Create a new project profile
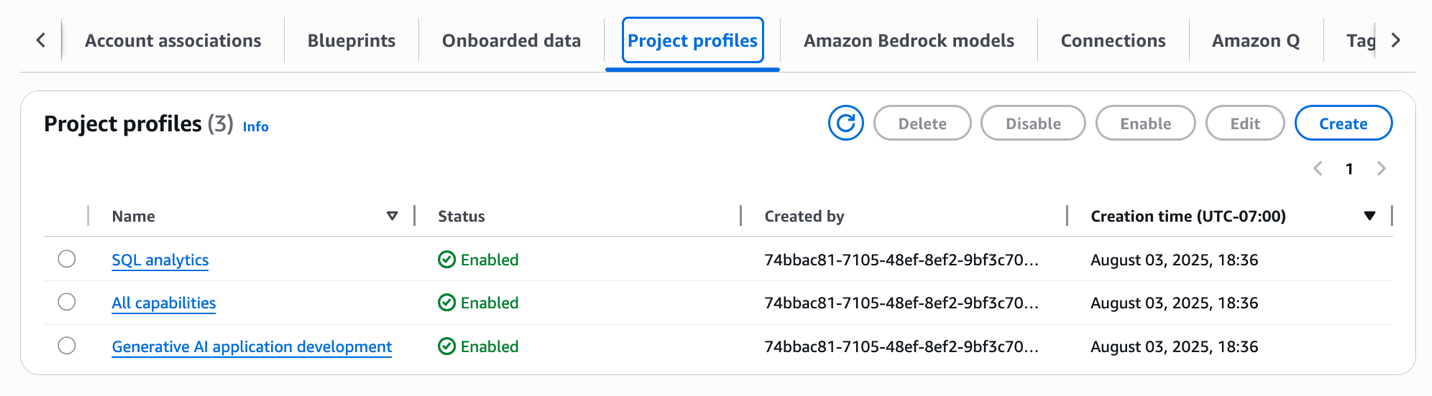The width and height of the screenshot is (1432, 396). click(x=1343, y=123)
